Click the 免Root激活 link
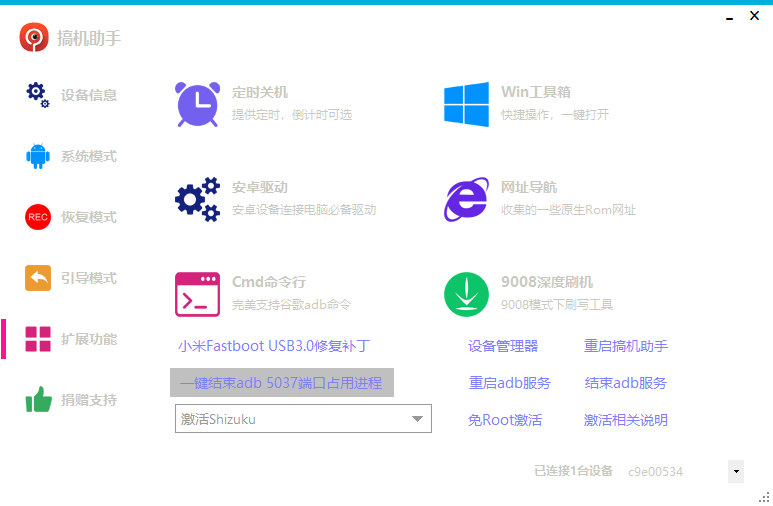 pyautogui.click(x=505, y=420)
